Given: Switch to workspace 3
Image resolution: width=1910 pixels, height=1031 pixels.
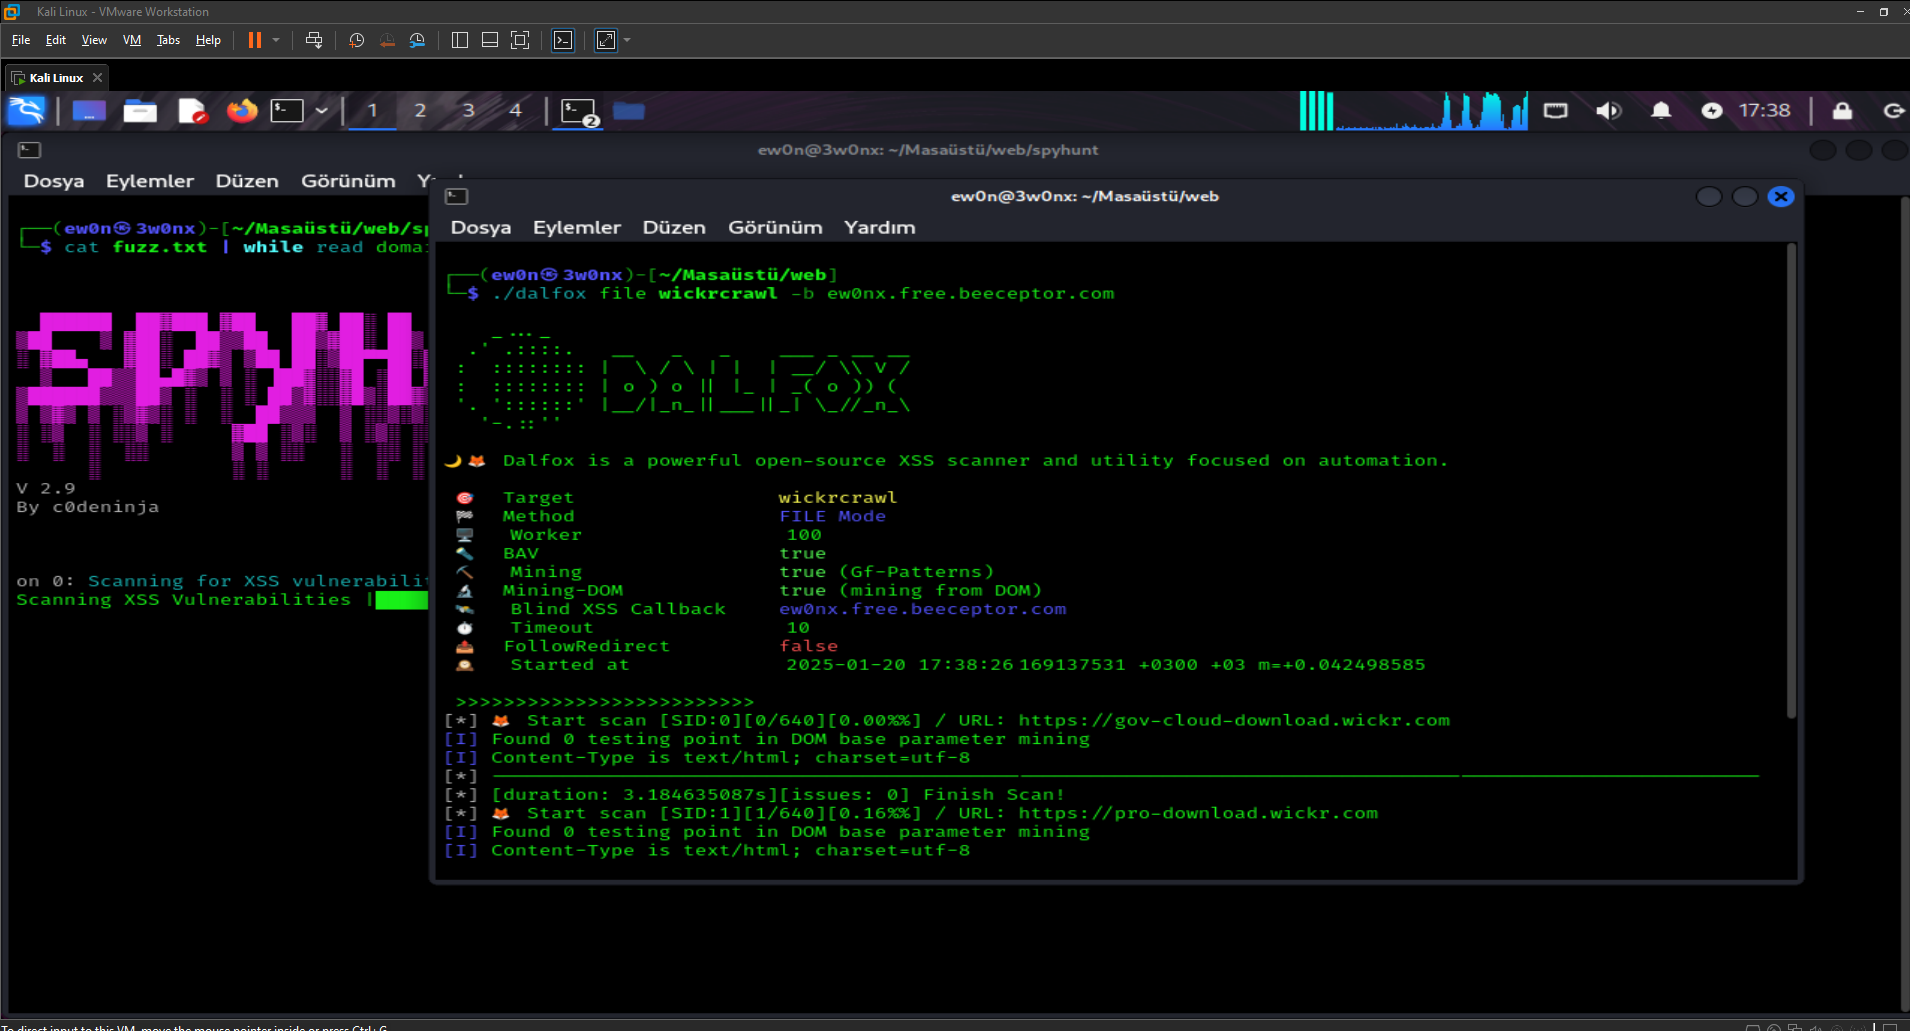Looking at the screenshot, I should tap(468, 110).
